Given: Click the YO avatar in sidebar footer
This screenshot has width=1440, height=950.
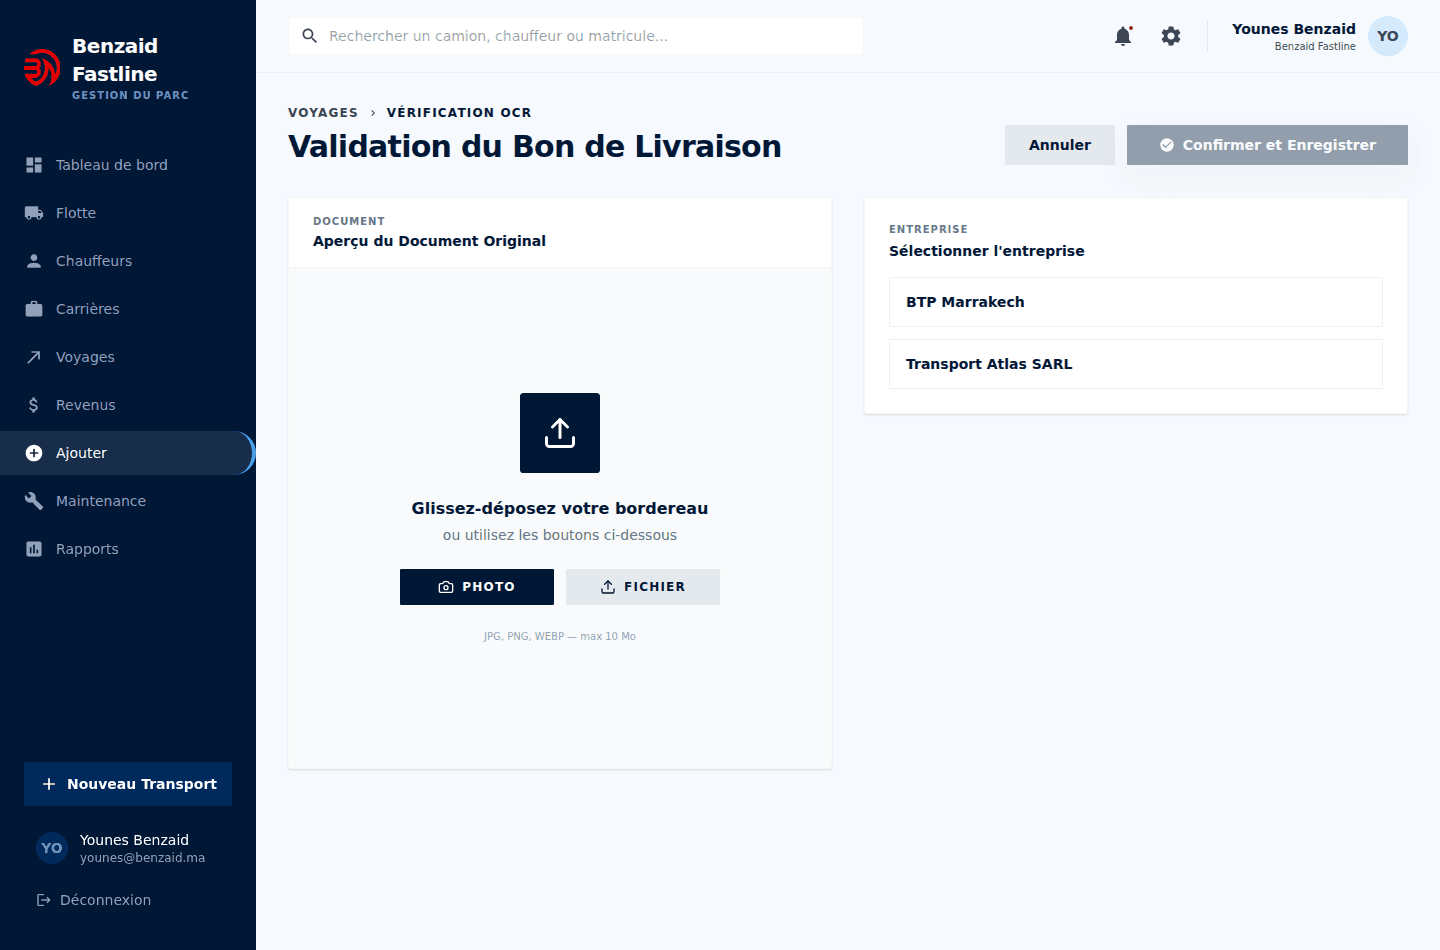Looking at the screenshot, I should tap(52, 848).
